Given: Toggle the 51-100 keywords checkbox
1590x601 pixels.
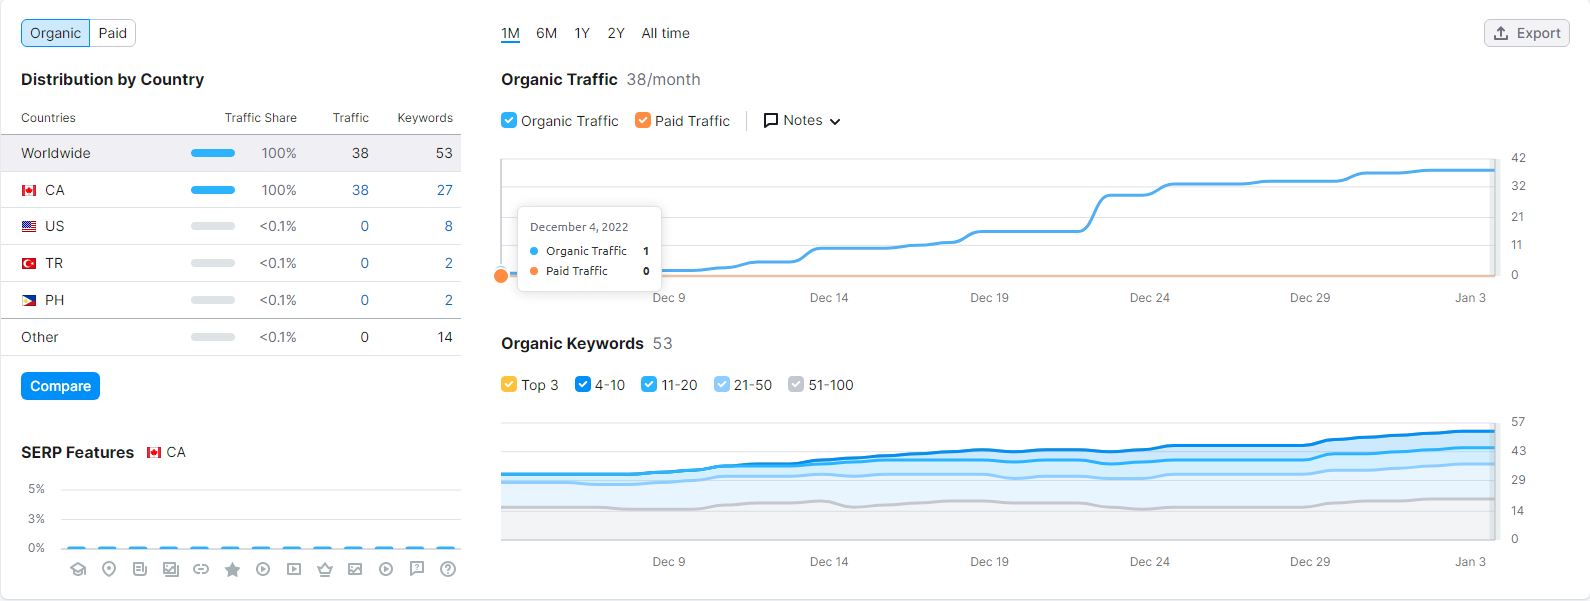Looking at the screenshot, I should (x=796, y=385).
